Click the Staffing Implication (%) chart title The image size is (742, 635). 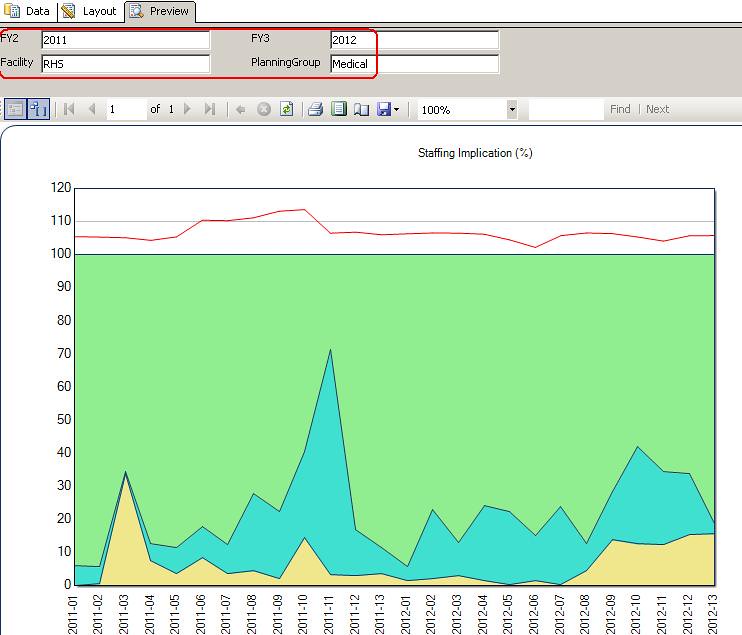coord(475,153)
